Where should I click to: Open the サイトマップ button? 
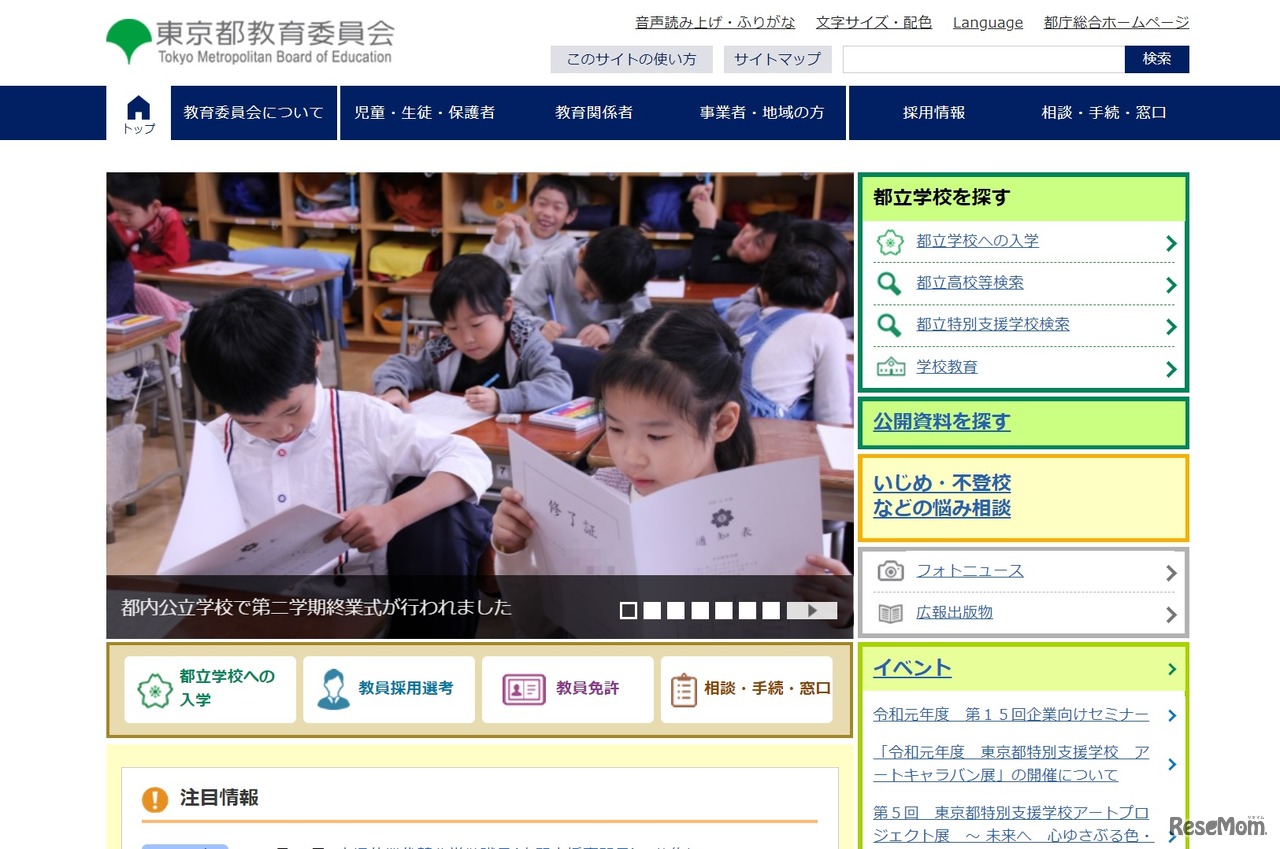pos(778,59)
